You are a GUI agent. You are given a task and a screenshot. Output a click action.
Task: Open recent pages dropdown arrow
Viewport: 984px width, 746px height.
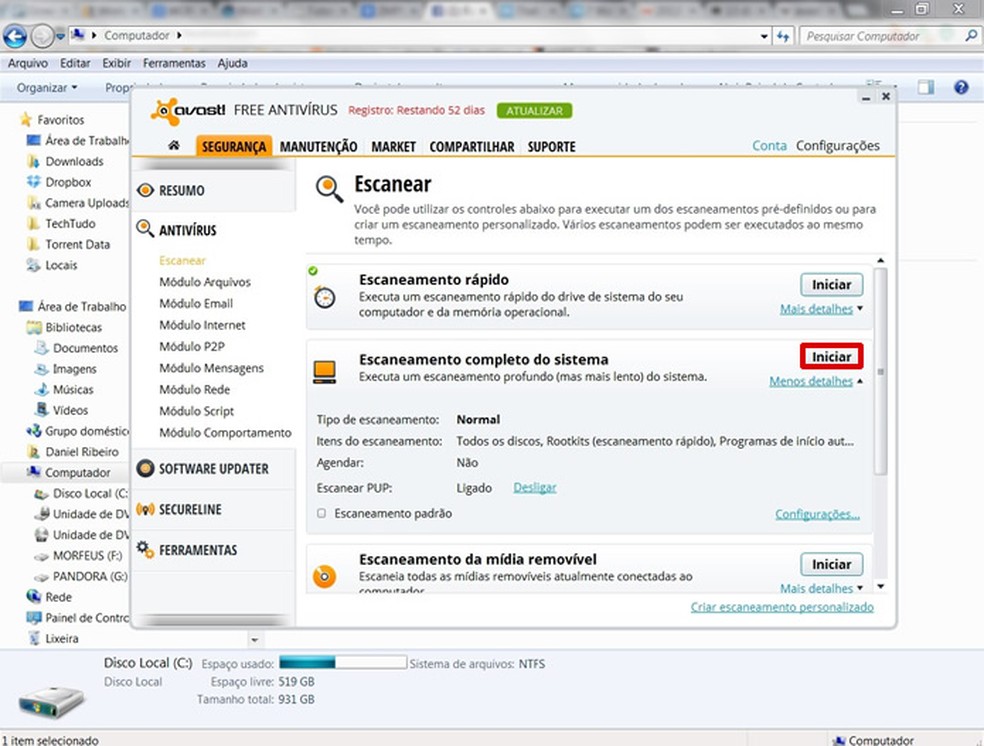point(60,36)
